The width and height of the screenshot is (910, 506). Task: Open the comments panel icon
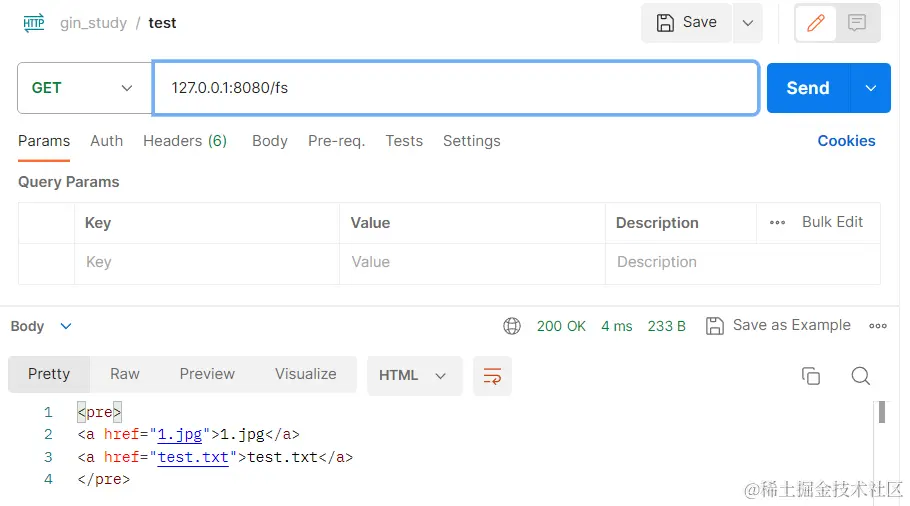pyautogui.click(x=857, y=23)
